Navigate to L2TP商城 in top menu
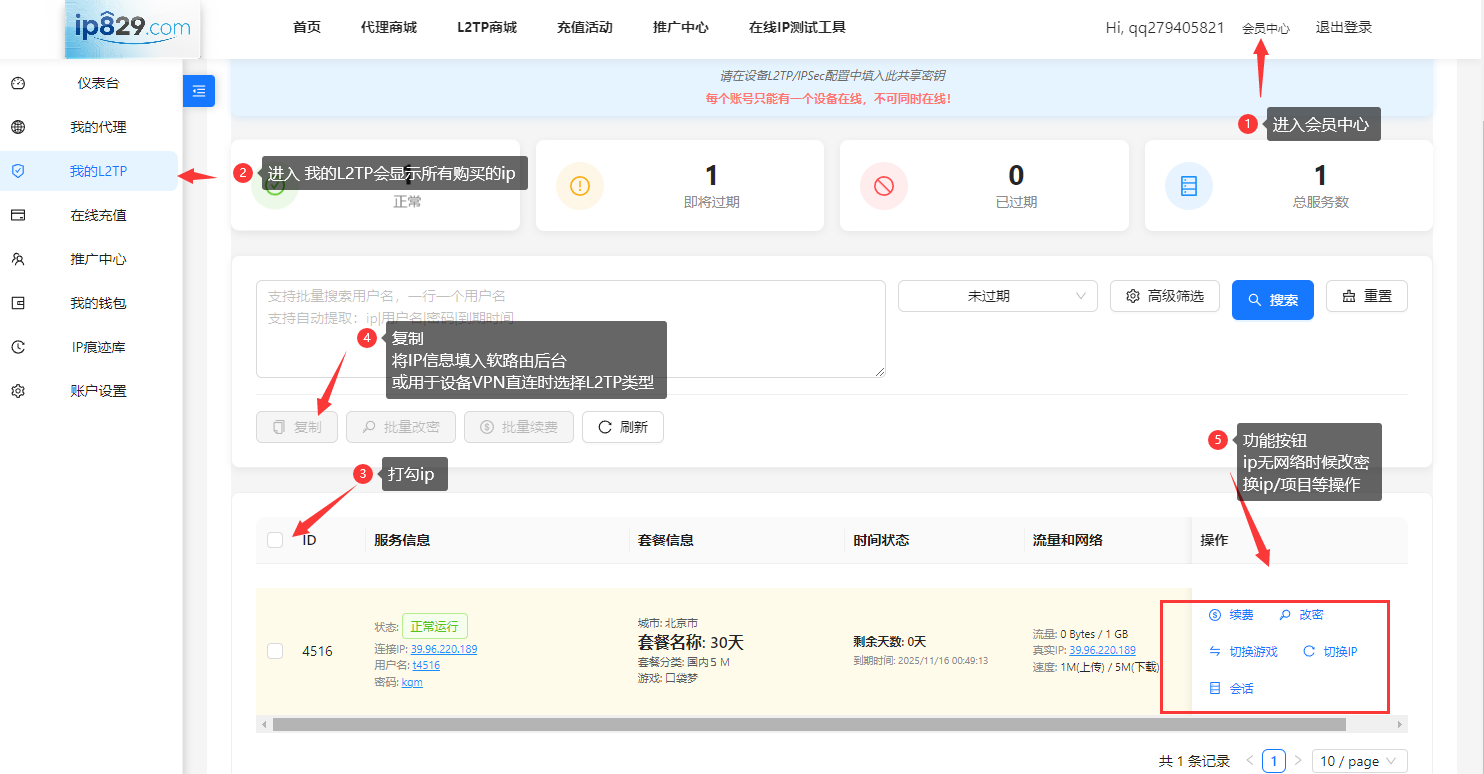1484x774 pixels. 486,27
